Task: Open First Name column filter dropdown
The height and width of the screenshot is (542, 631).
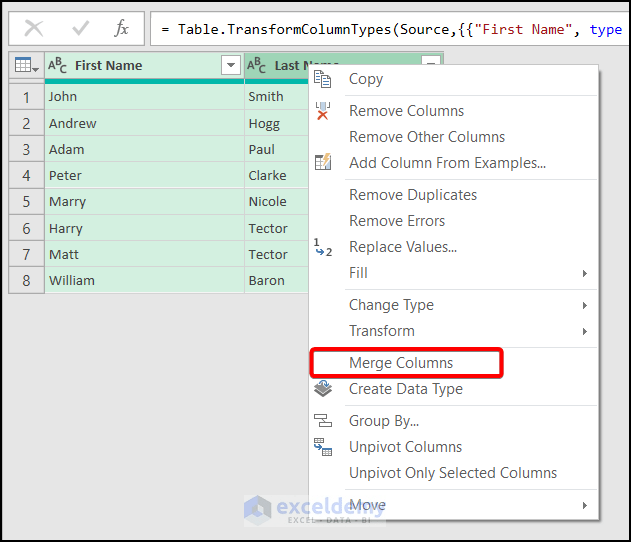Action: point(231,65)
